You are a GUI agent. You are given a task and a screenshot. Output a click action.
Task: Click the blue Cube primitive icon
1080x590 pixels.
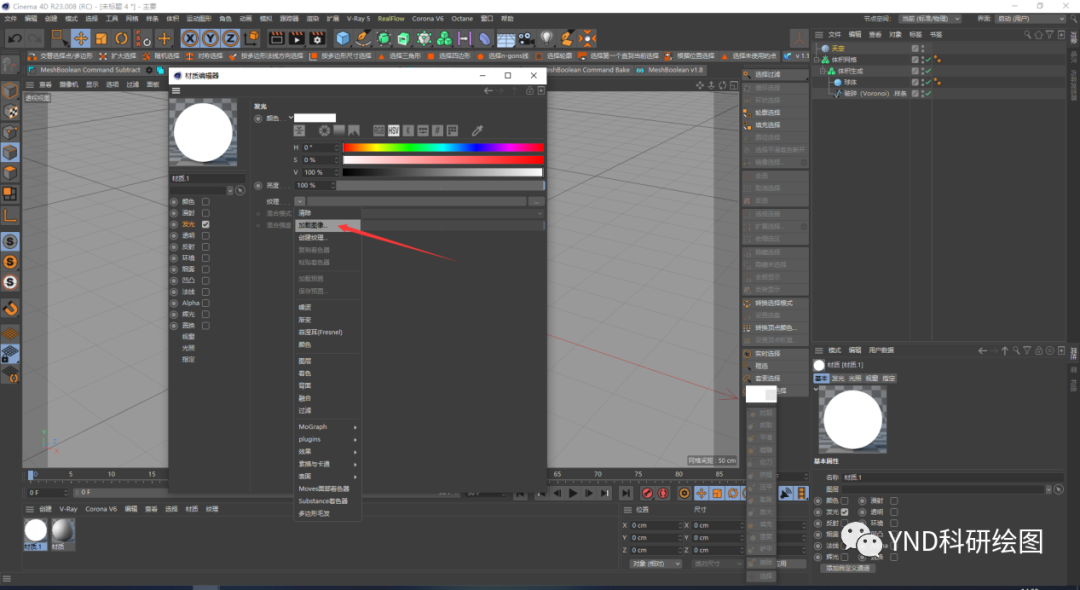coord(342,39)
